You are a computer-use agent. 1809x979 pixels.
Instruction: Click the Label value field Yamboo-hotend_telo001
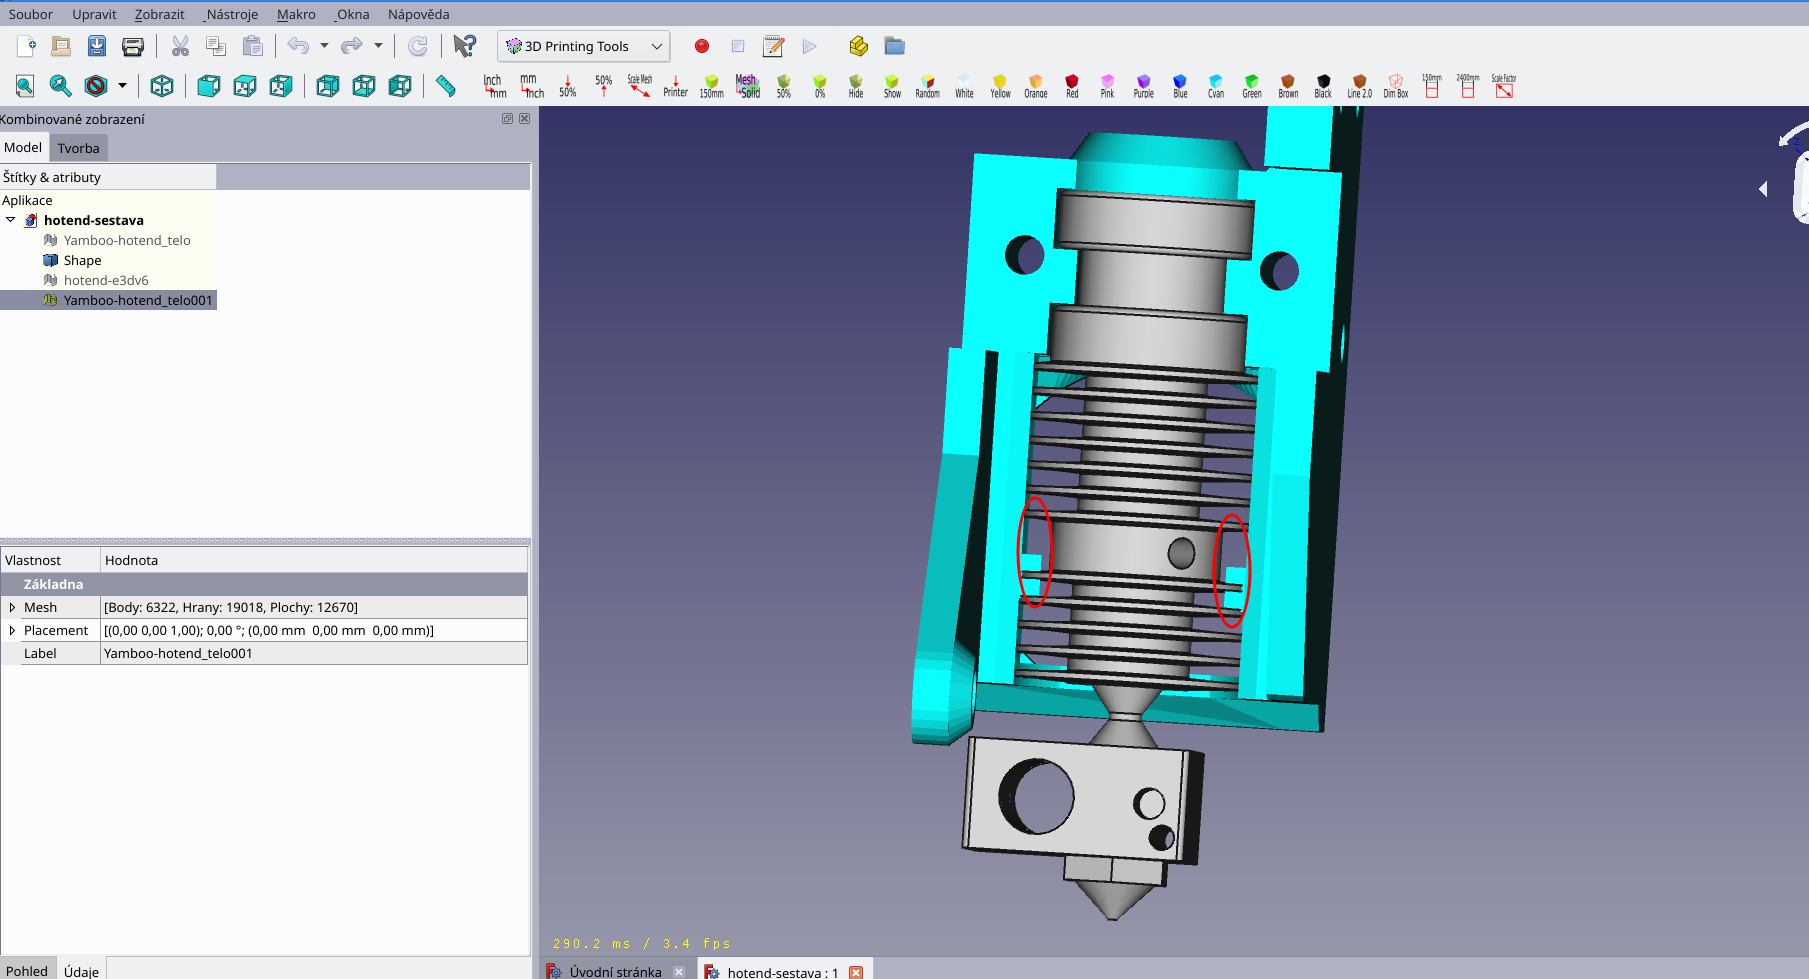[314, 654]
